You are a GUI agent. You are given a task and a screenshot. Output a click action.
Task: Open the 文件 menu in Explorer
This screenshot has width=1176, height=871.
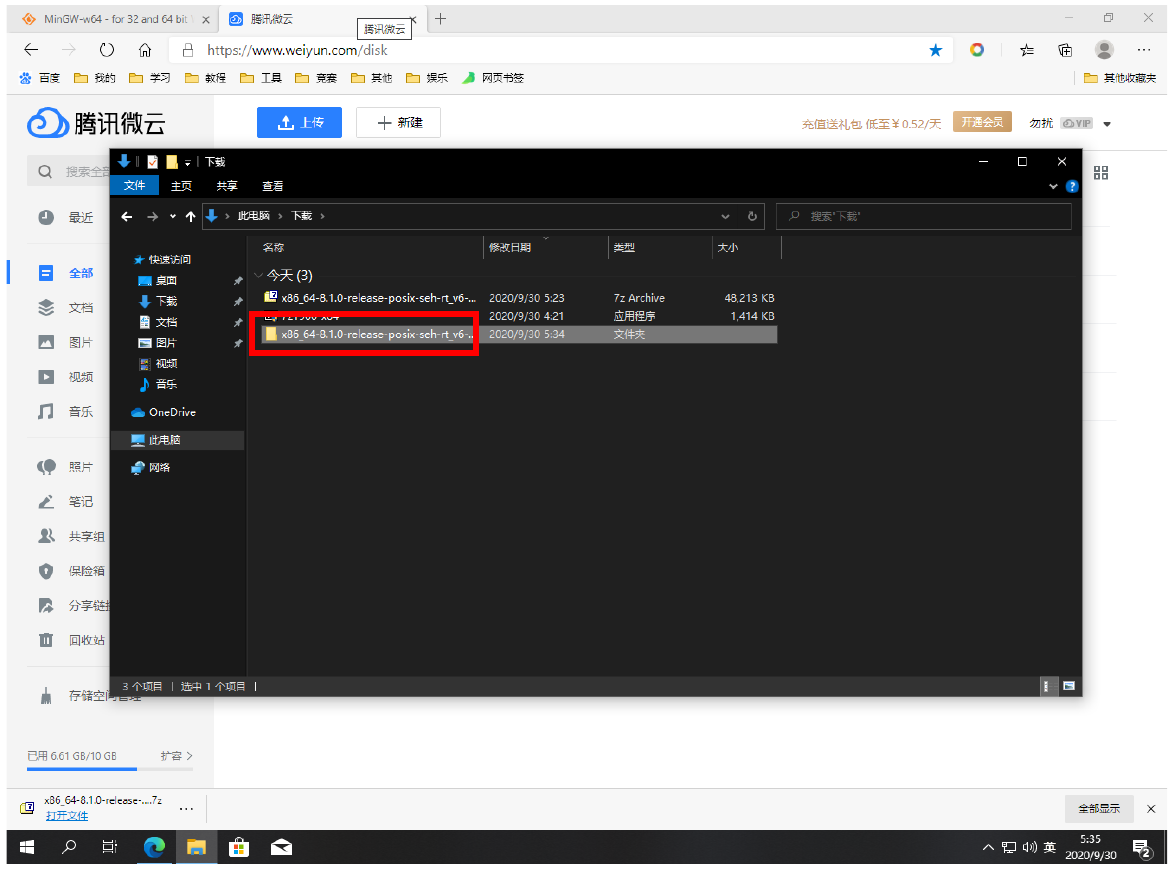(x=134, y=186)
